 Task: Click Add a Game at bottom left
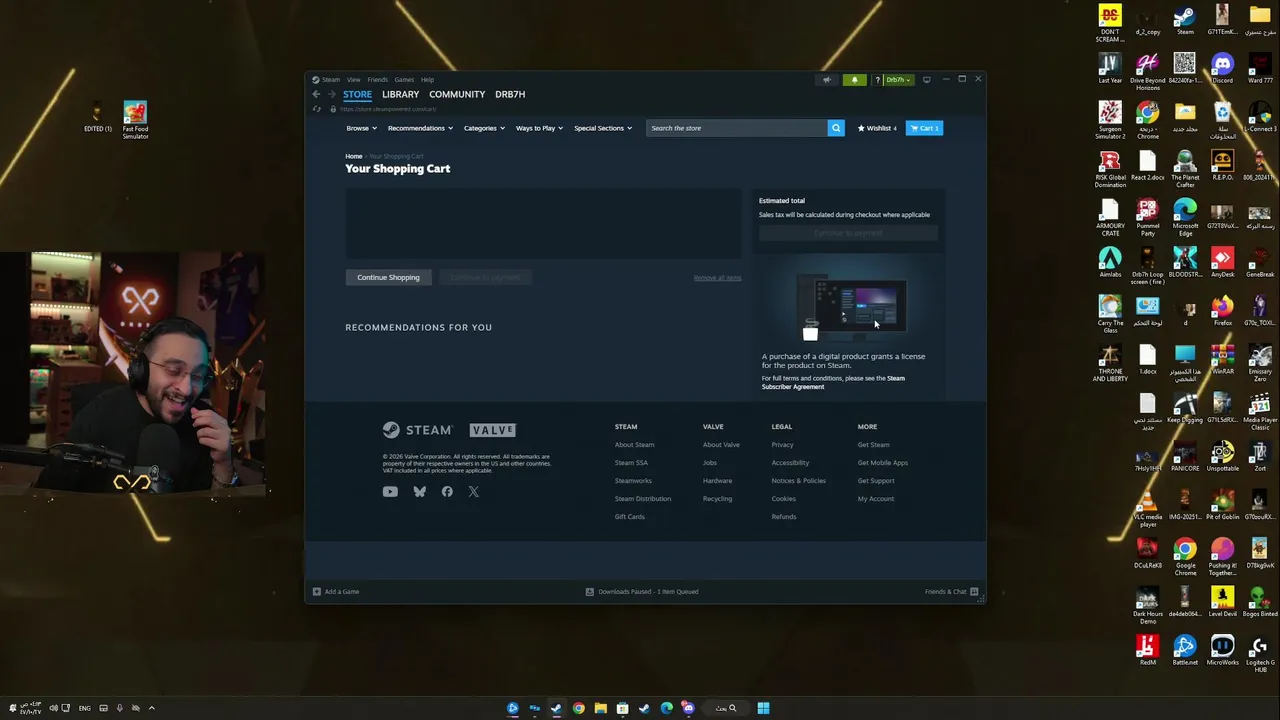(335, 592)
